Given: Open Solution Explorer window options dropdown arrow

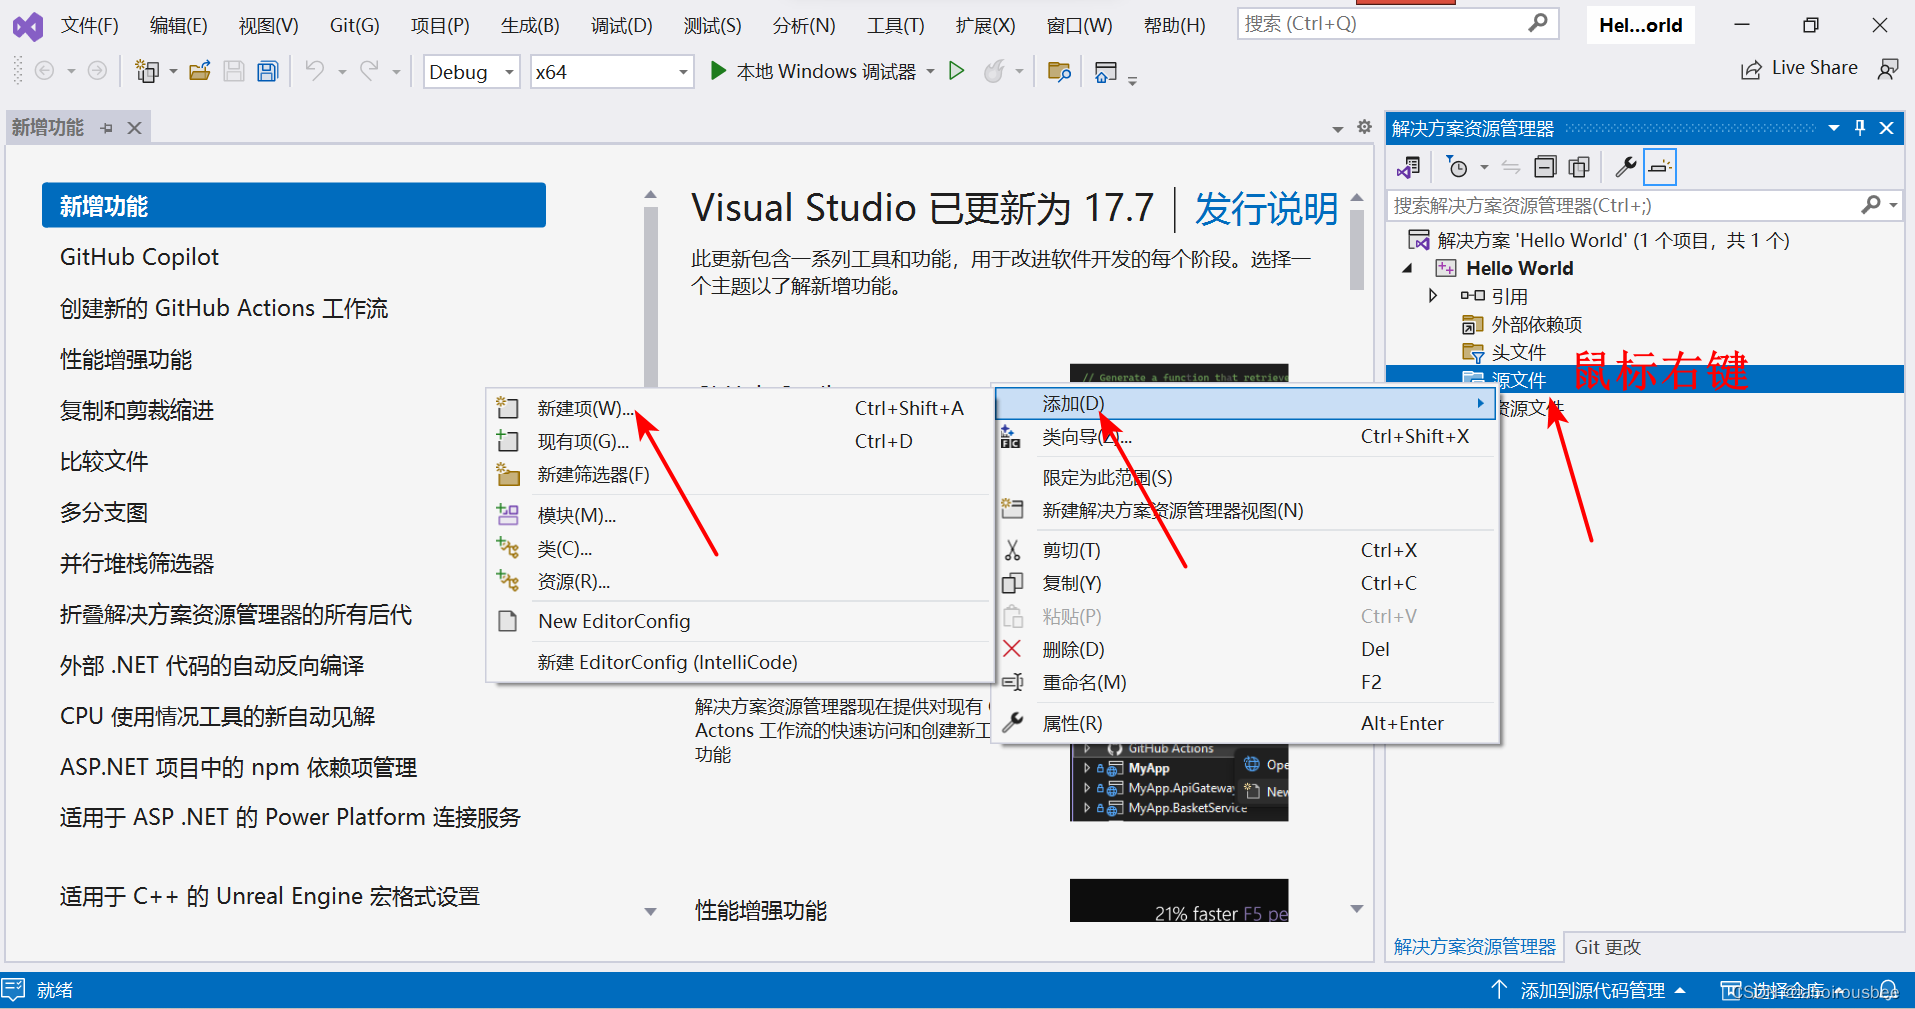Looking at the screenshot, I should click(x=1834, y=128).
